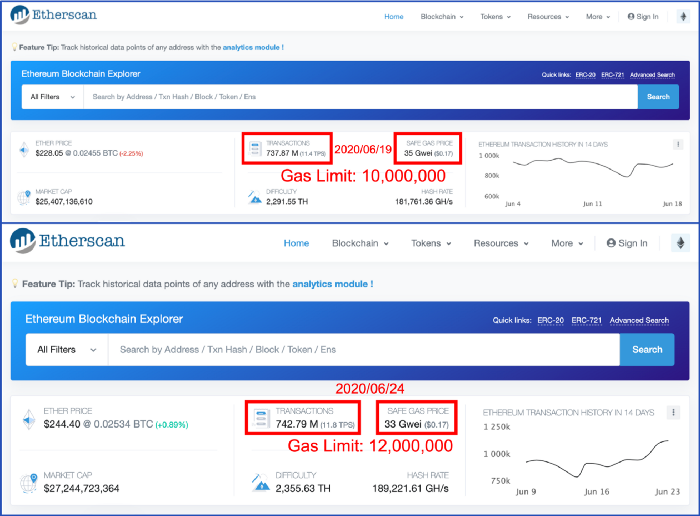Open the More menu in the lower navigation bar

567,243
